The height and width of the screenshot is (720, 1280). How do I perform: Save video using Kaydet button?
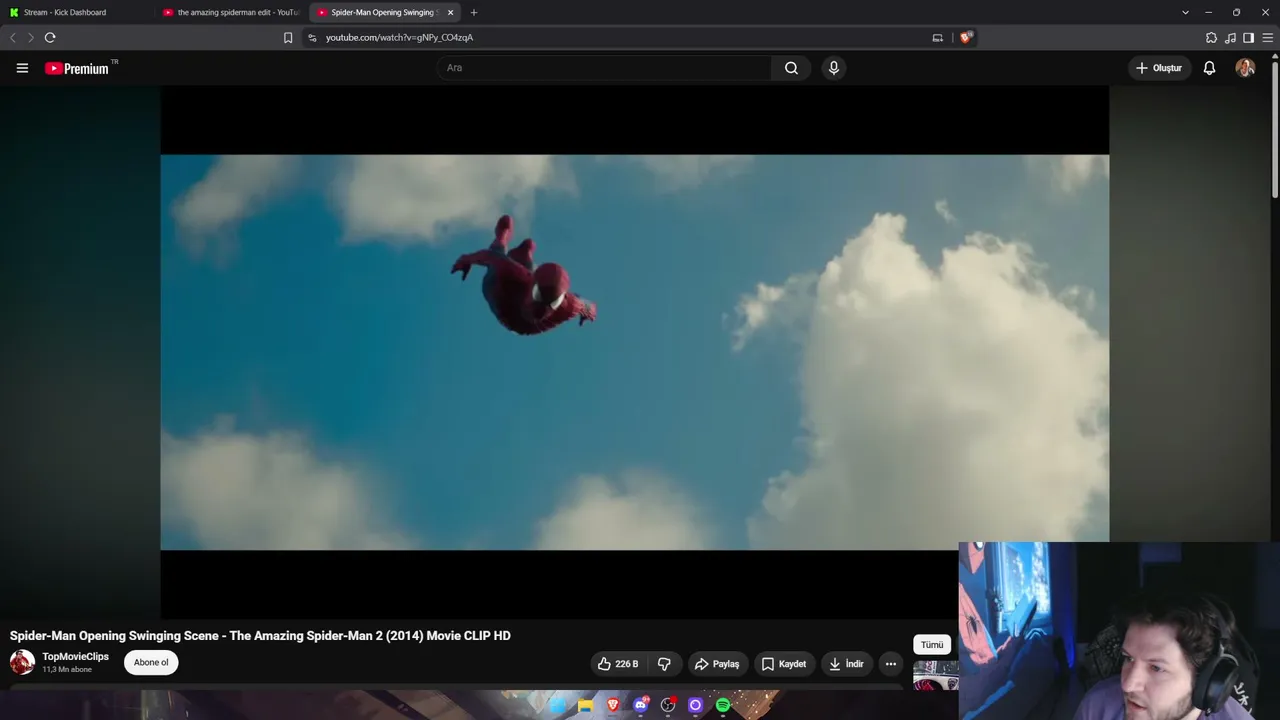(x=784, y=664)
